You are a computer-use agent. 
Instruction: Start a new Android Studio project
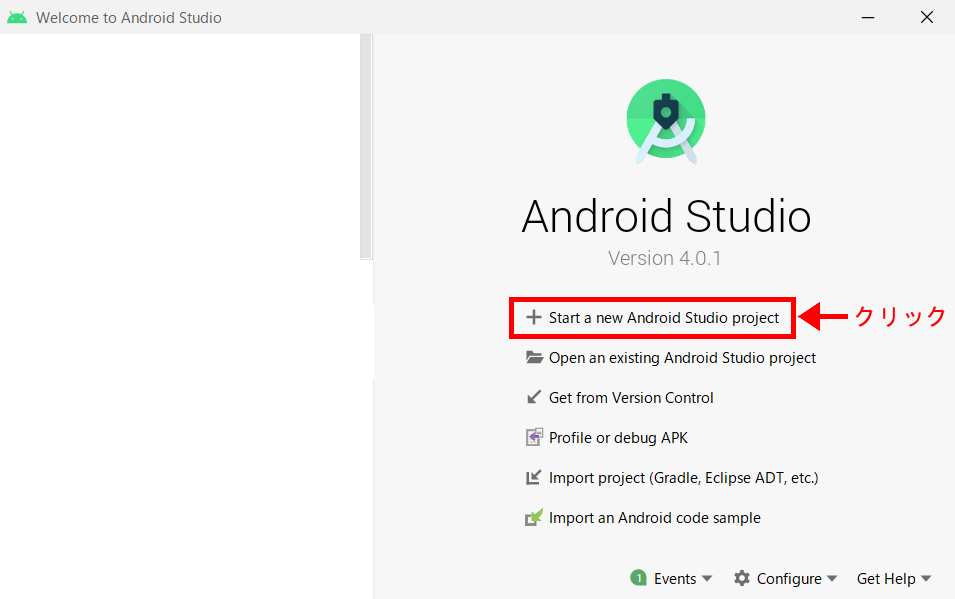(x=664, y=318)
